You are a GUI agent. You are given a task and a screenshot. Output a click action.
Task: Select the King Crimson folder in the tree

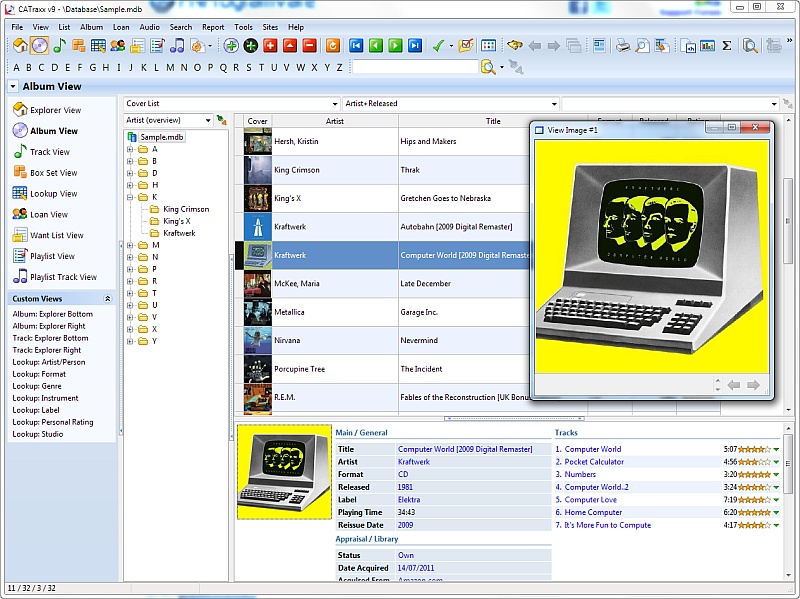click(x=186, y=209)
